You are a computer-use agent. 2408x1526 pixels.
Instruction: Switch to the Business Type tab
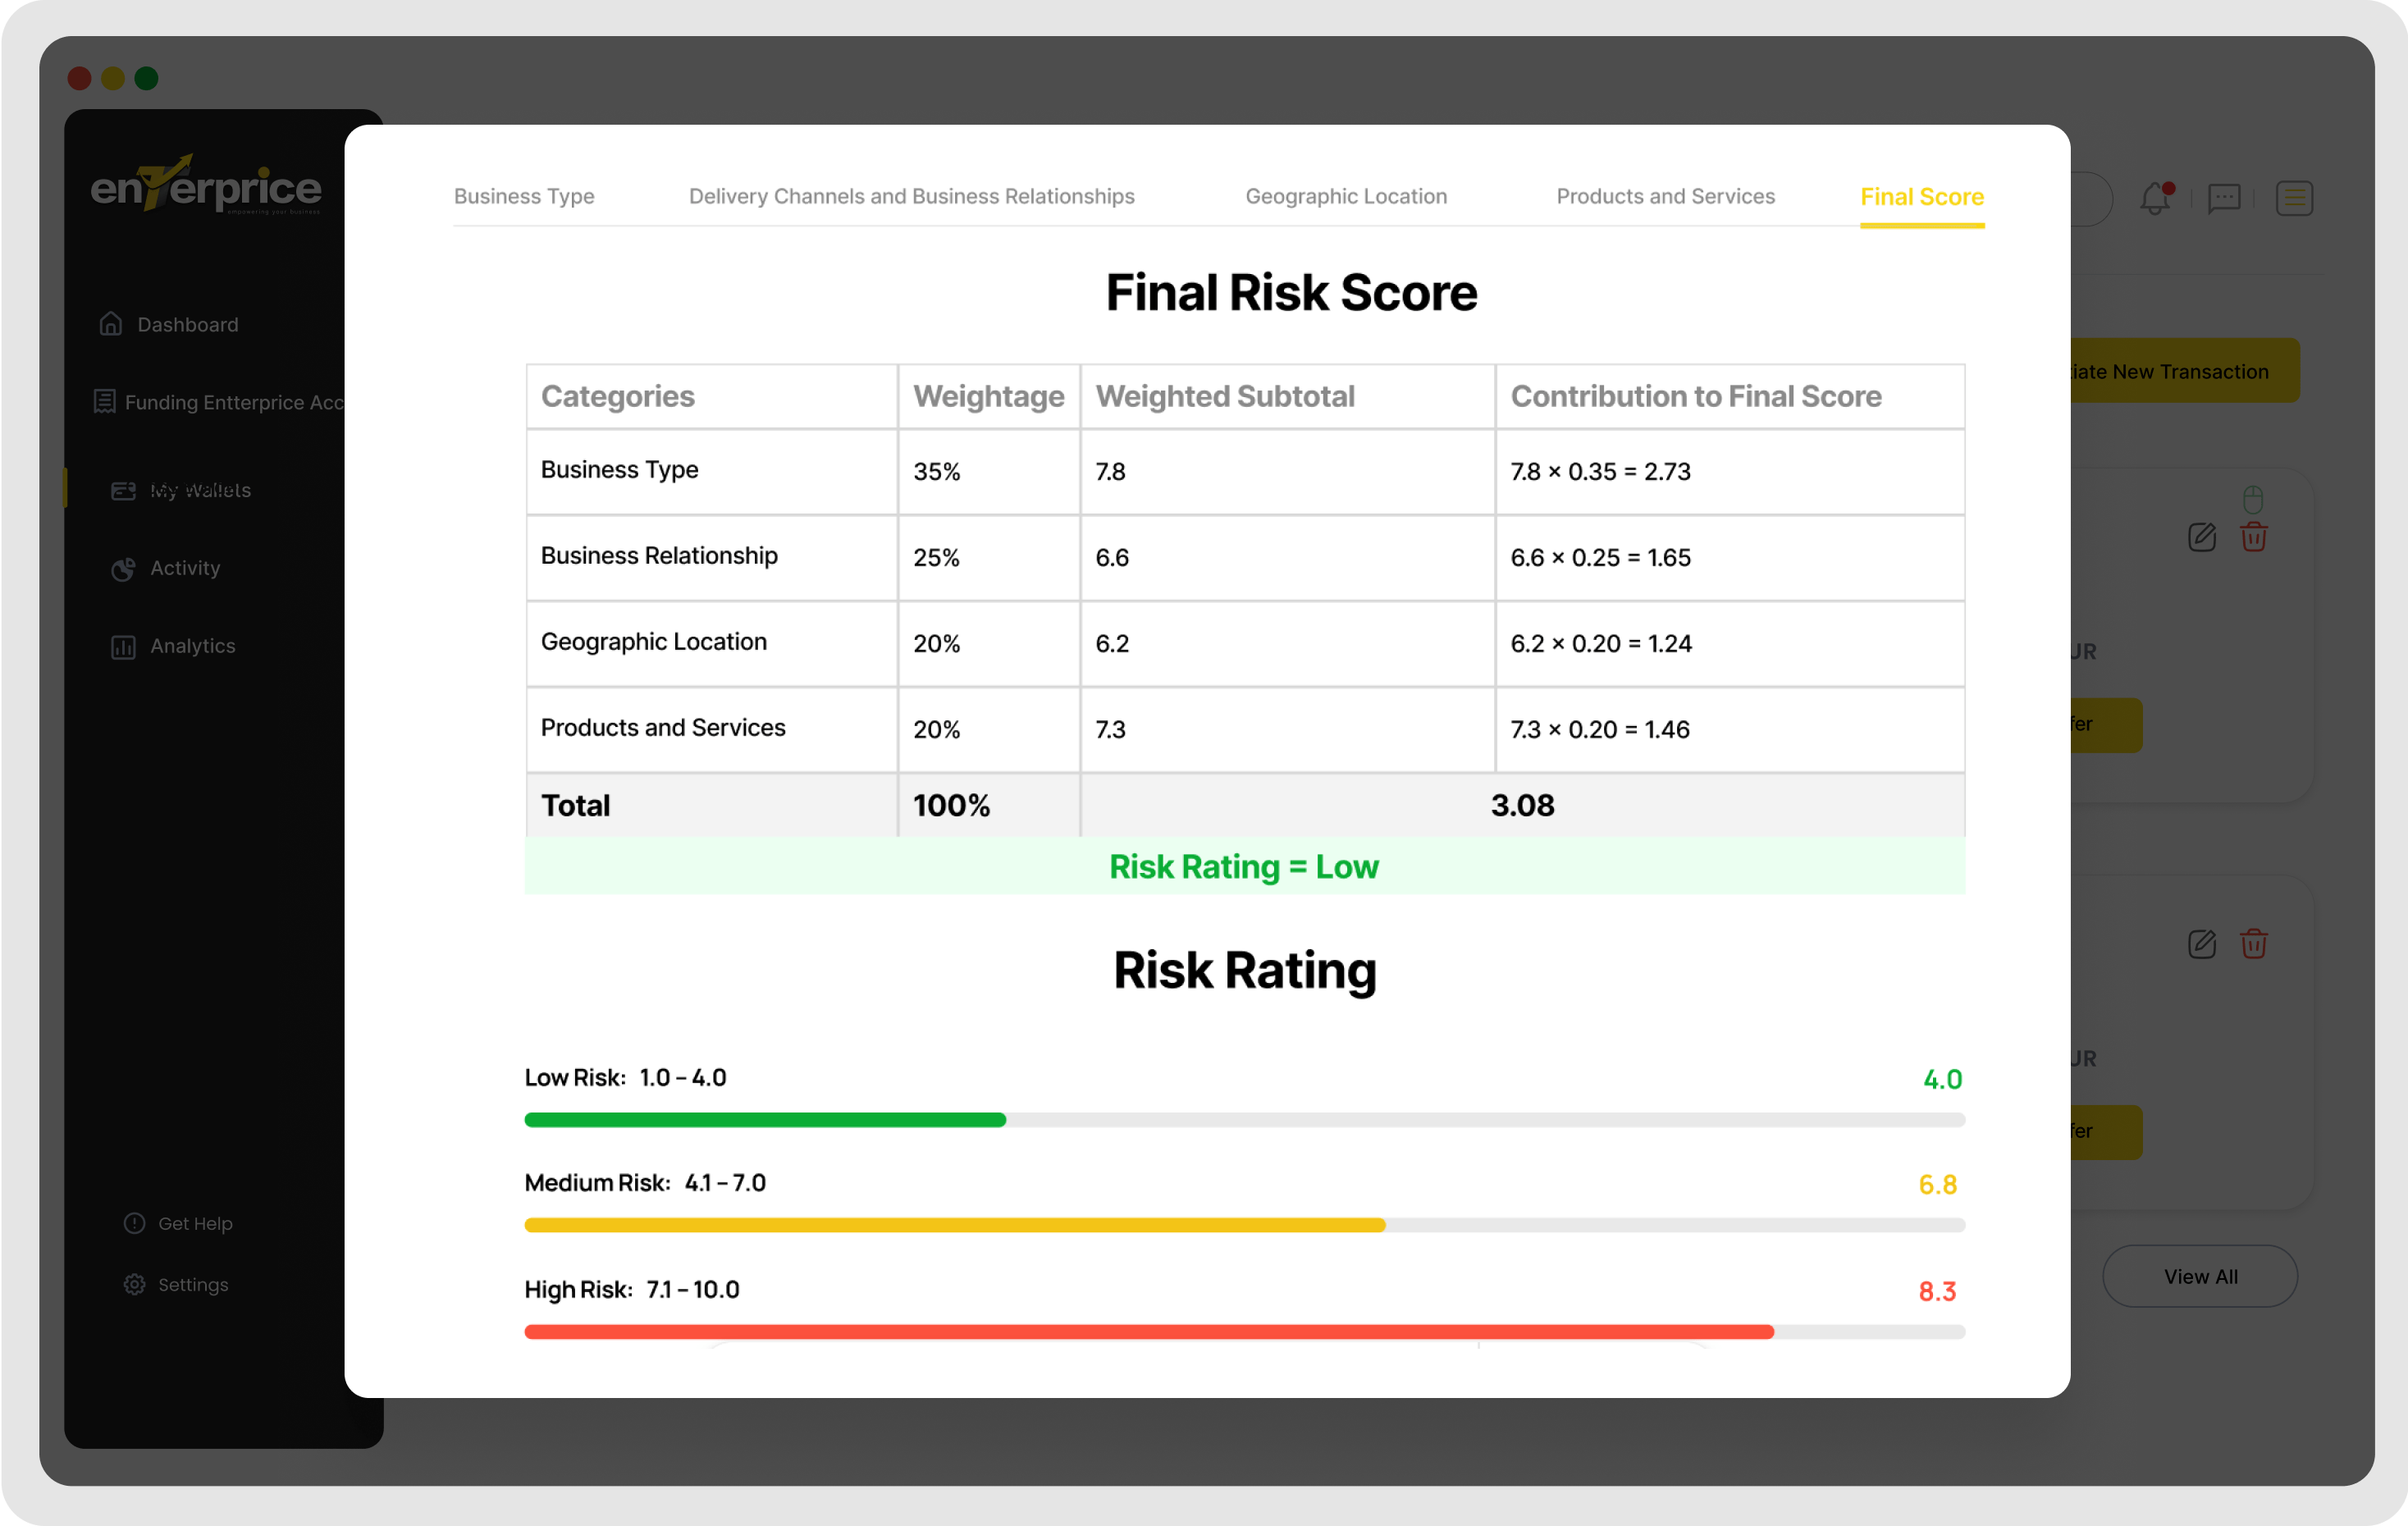524,196
